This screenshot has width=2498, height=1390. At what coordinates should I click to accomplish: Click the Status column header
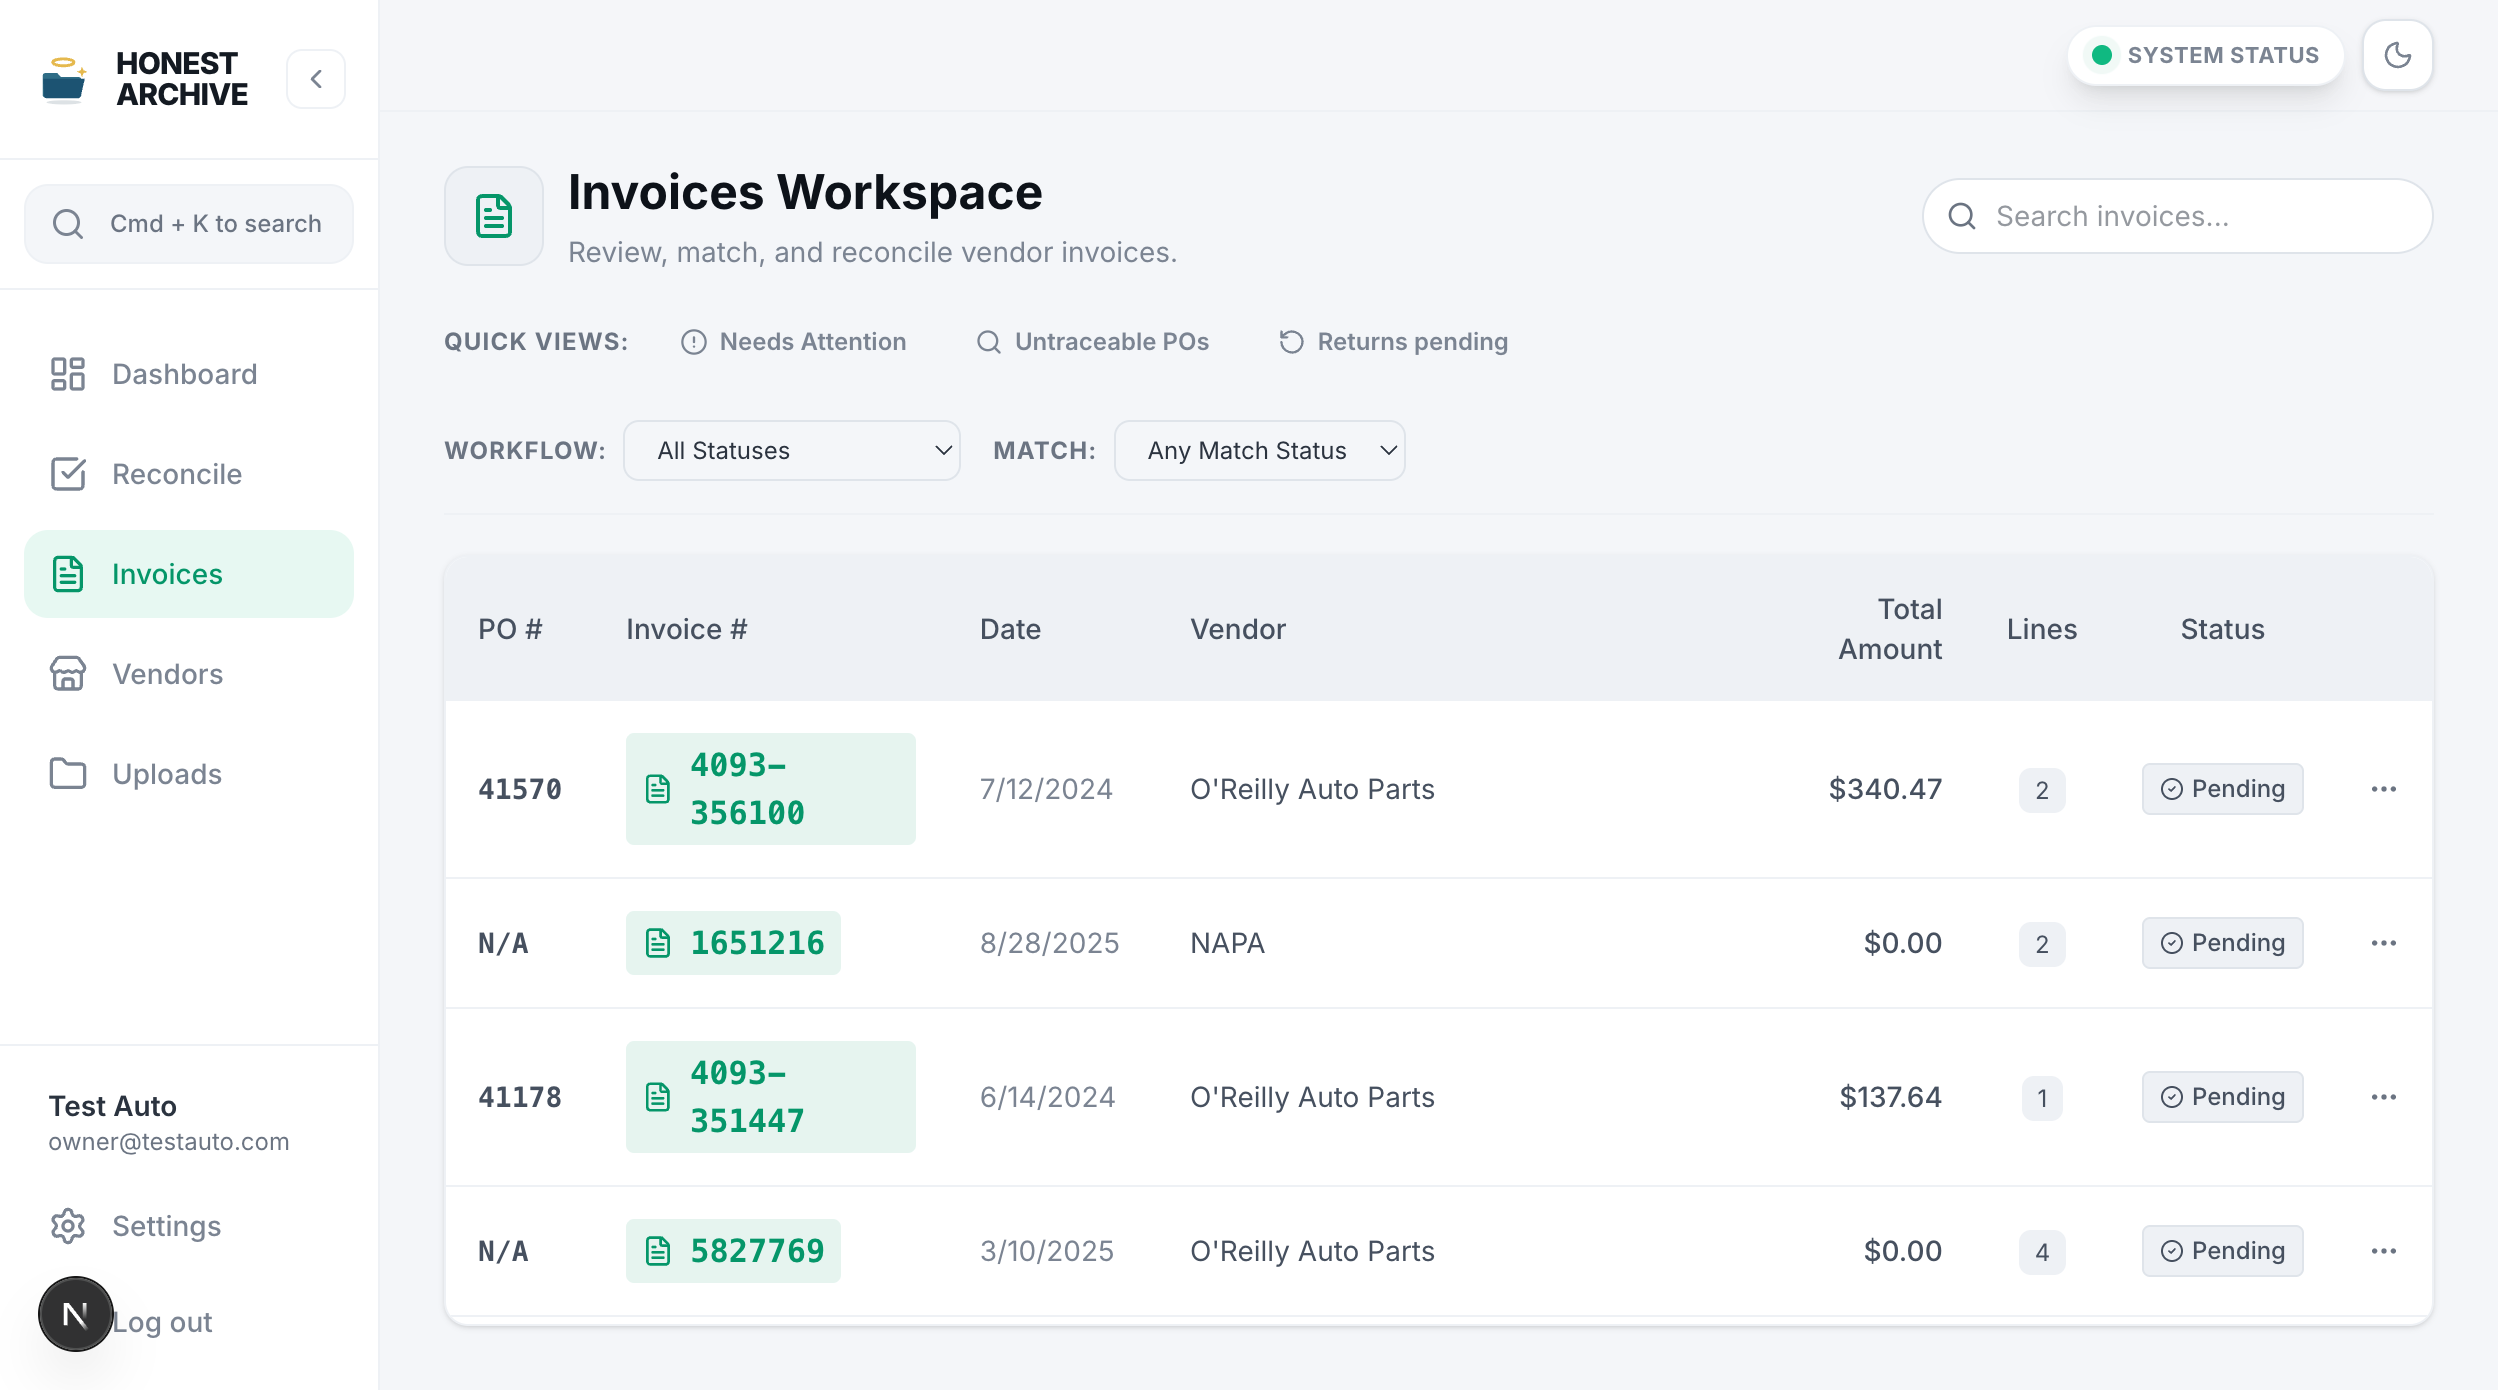2222,629
